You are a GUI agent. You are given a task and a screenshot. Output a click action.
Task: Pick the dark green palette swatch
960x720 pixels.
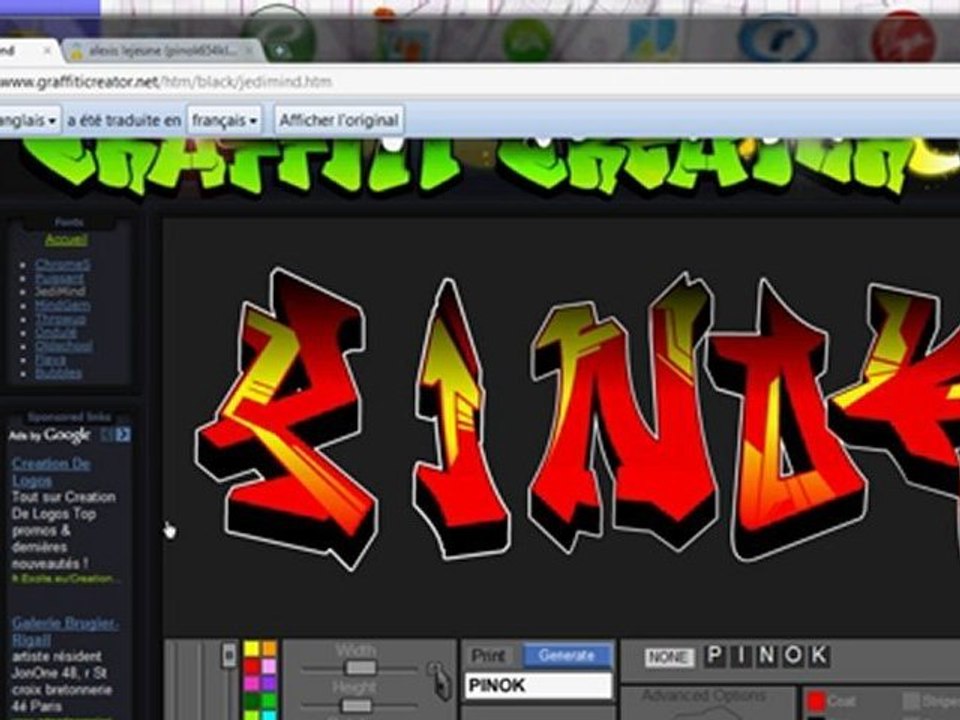pyautogui.click(x=252, y=700)
